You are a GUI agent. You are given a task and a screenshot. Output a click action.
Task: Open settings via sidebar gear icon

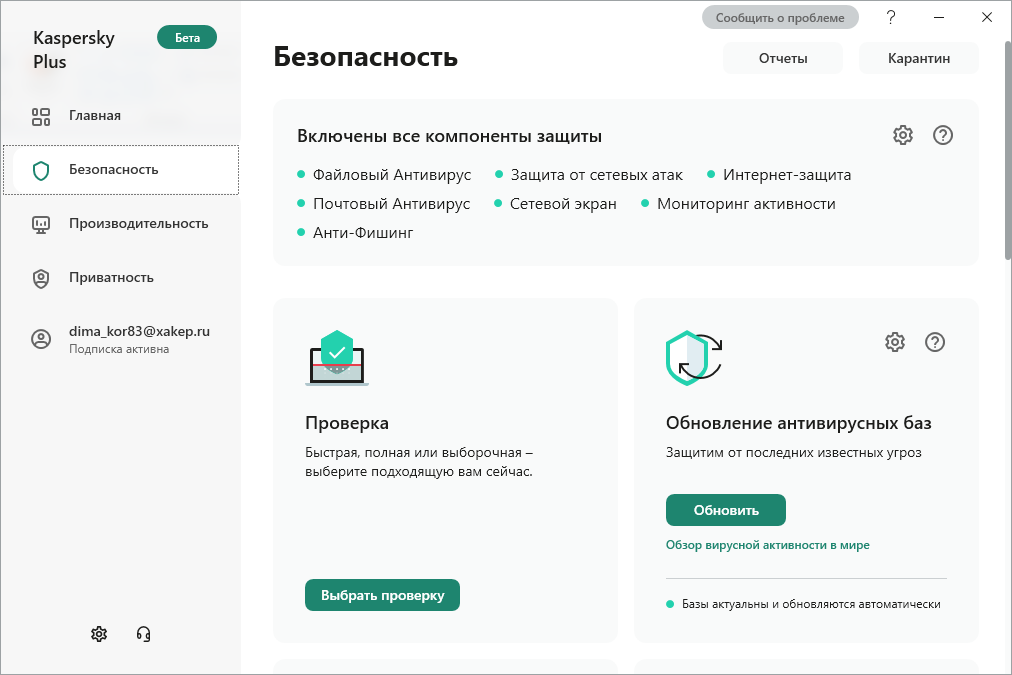point(99,634)
